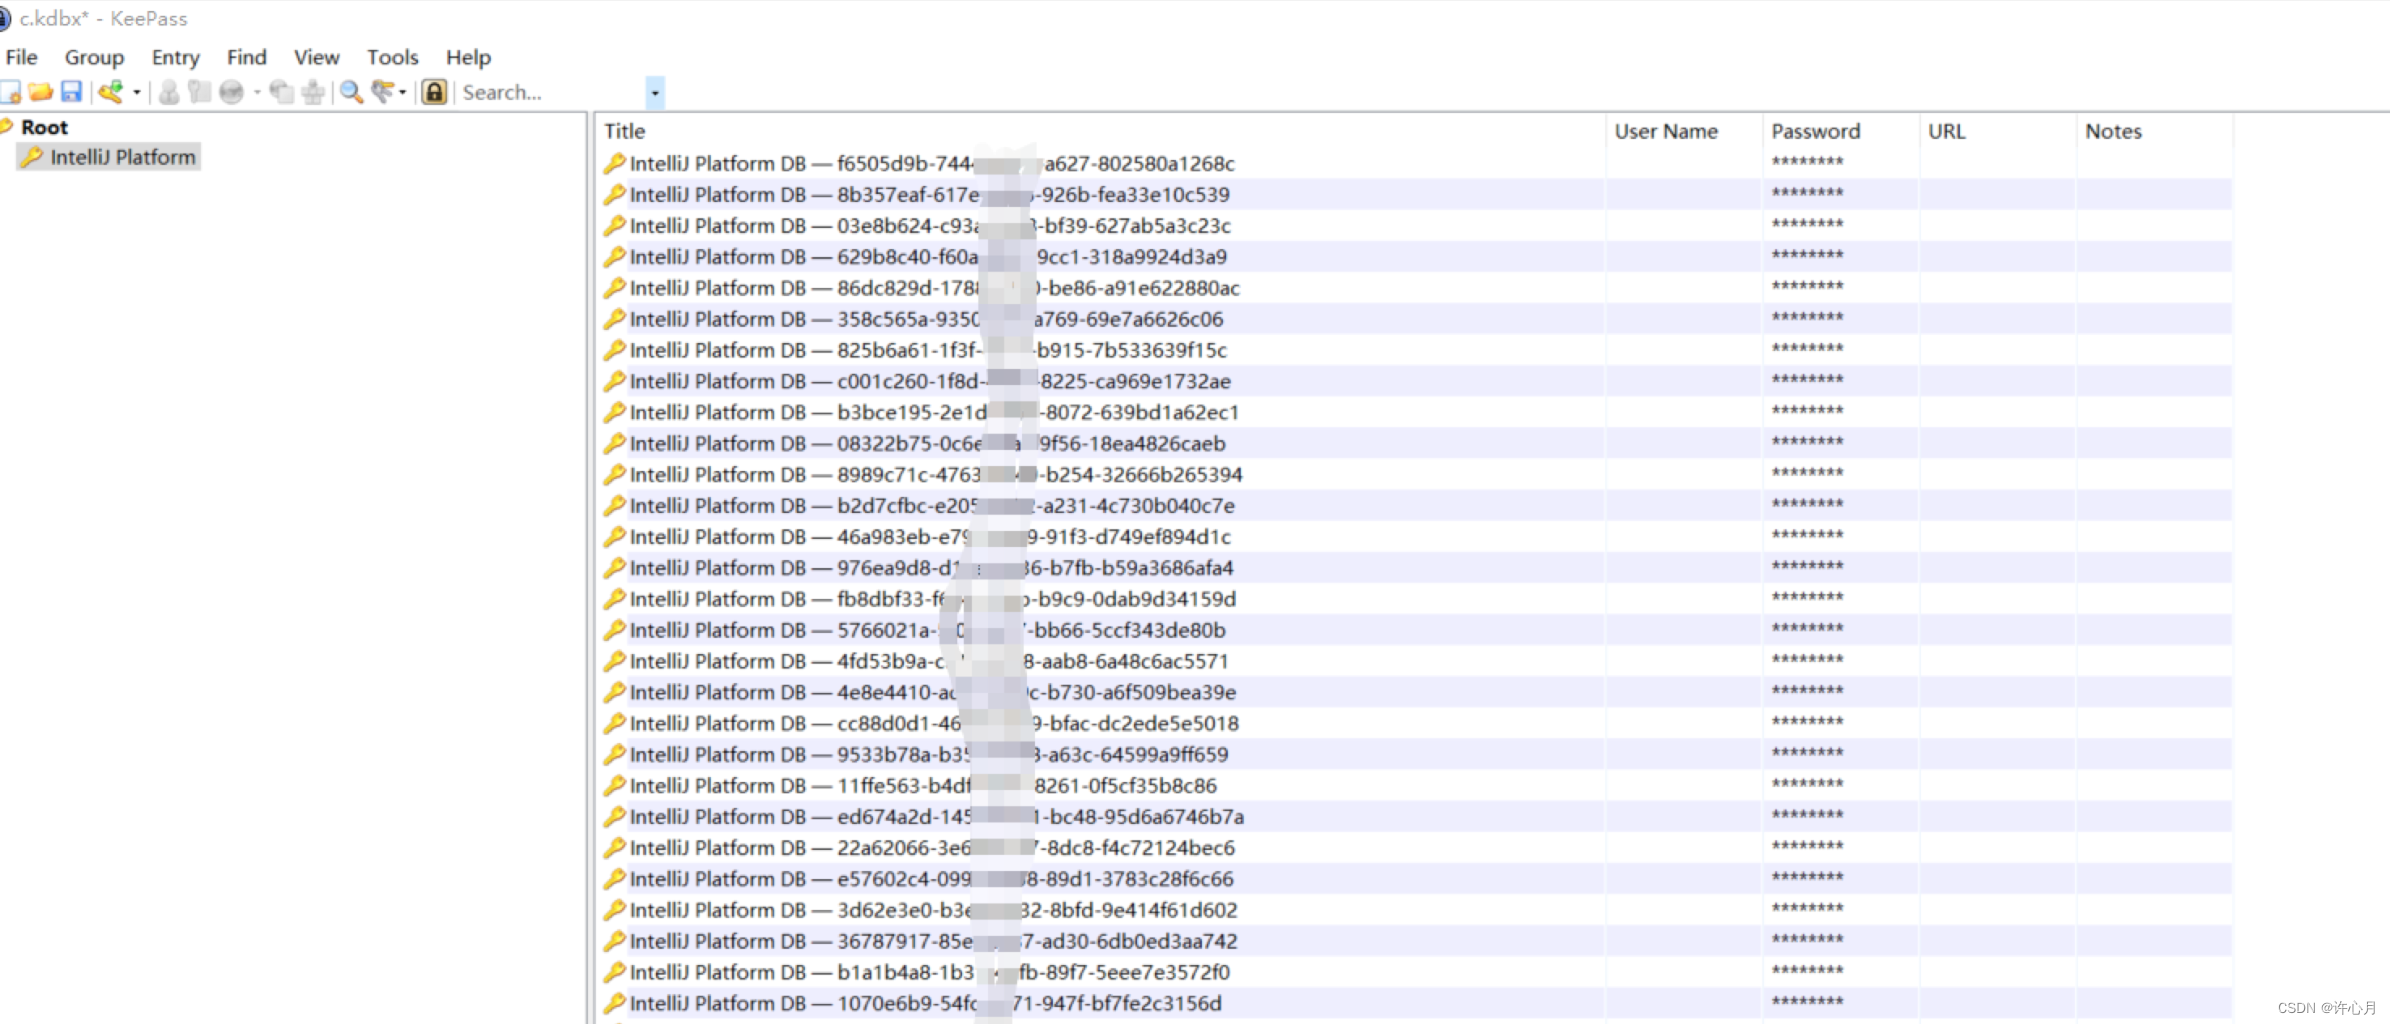Open the Open URL dropdown arrow

click(x=257, y=92)
